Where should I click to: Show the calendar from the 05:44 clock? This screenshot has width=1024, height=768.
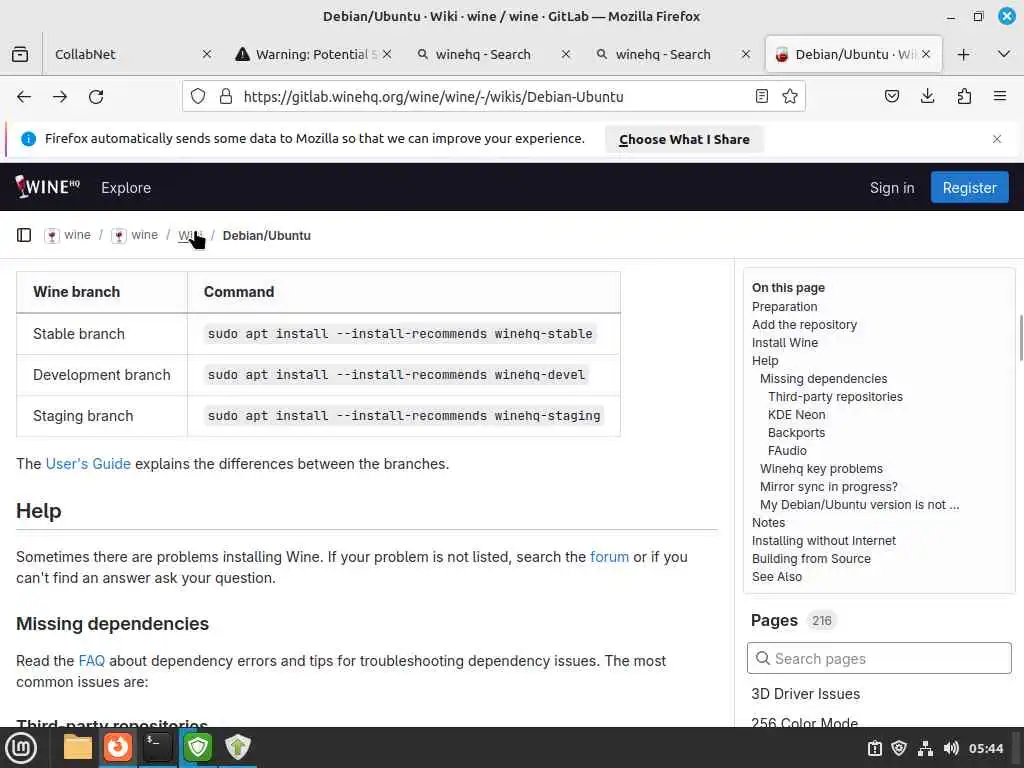pyautogui.click(x=985, y=748)
